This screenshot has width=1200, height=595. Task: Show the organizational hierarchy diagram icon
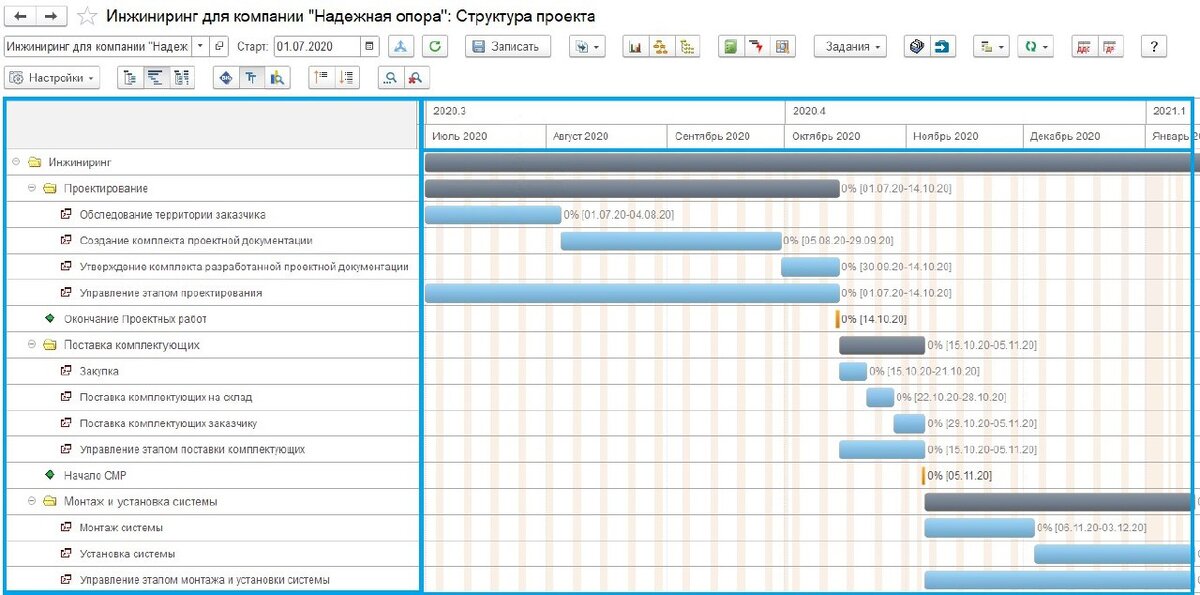pyautogui.click(x=660, y=46)
